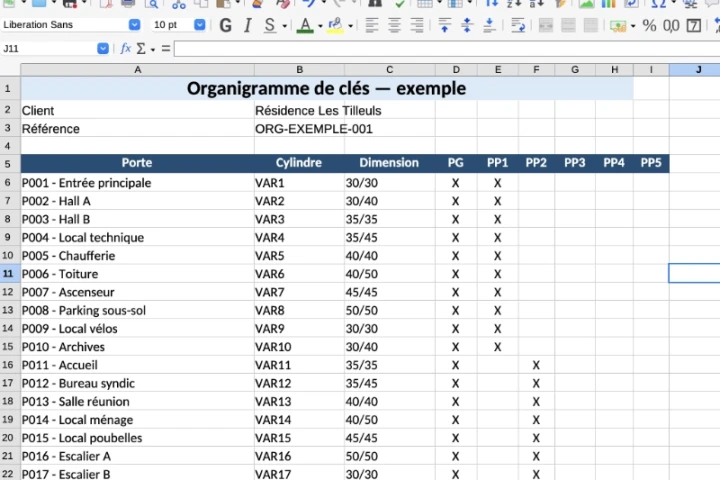Select cell 'P014 - Local ménage'
Image resolution: width=720 pixels, height=480 pixels.
[137, 420]
